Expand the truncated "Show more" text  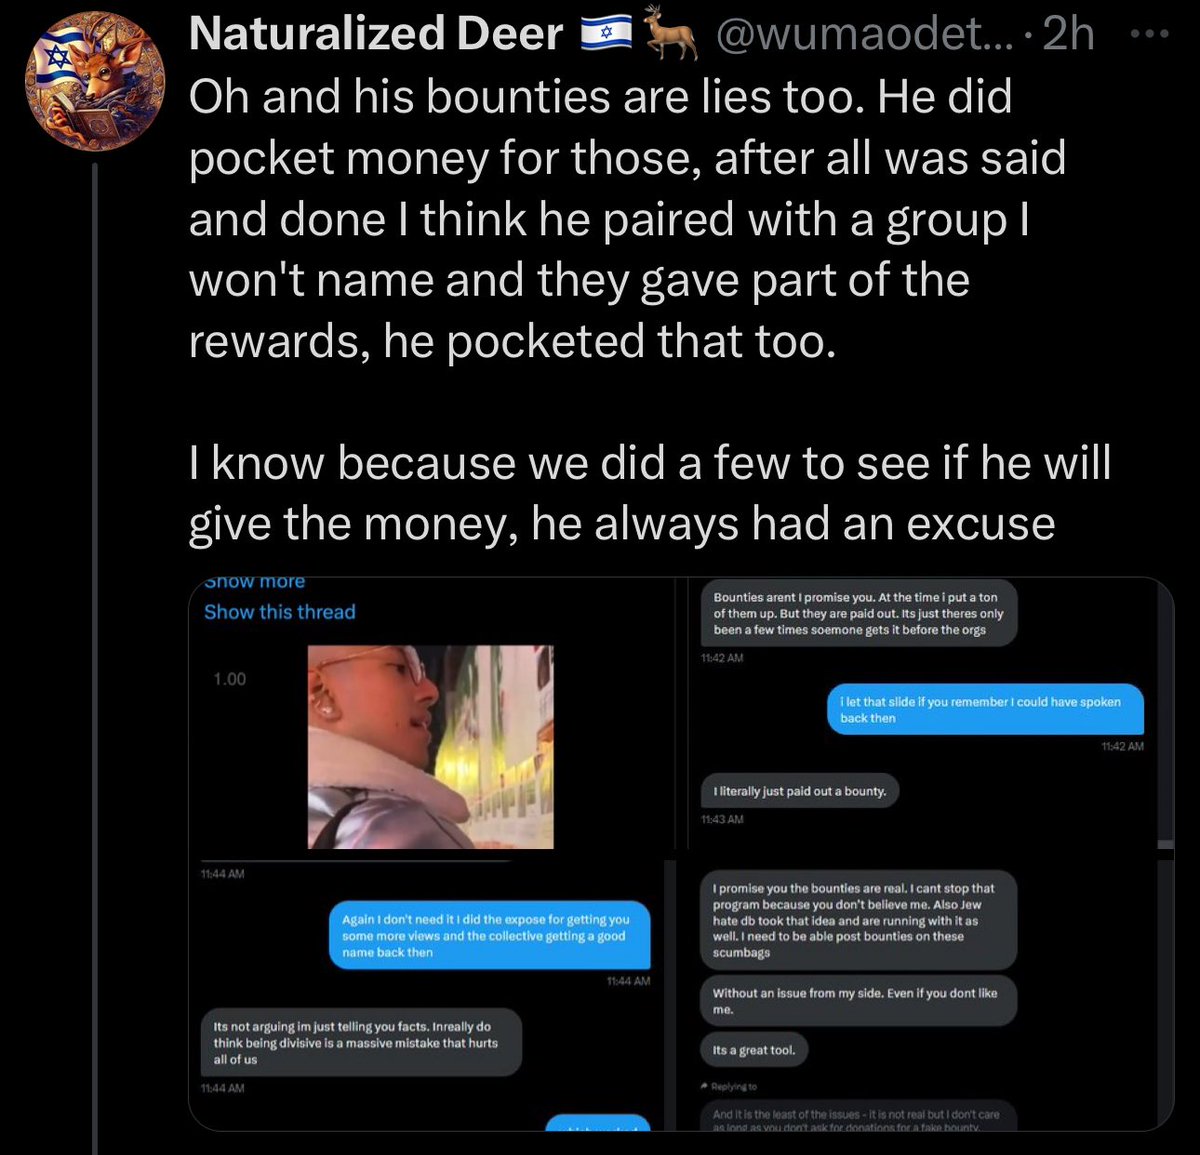pos(255,582)
